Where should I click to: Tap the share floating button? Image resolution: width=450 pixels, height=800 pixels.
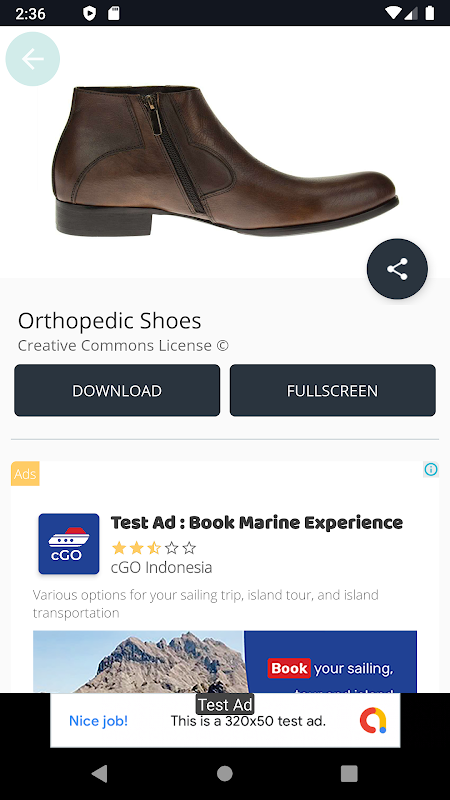coord(397,269)
